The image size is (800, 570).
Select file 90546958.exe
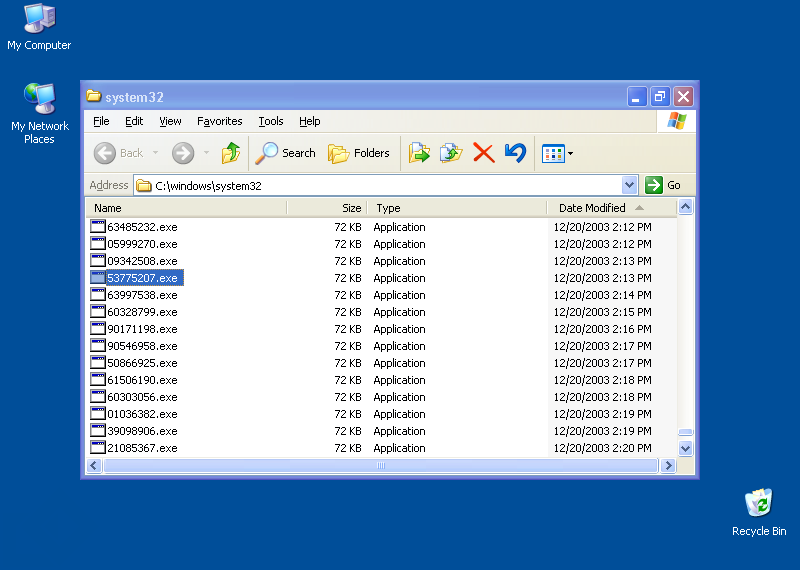pos(142,346)
